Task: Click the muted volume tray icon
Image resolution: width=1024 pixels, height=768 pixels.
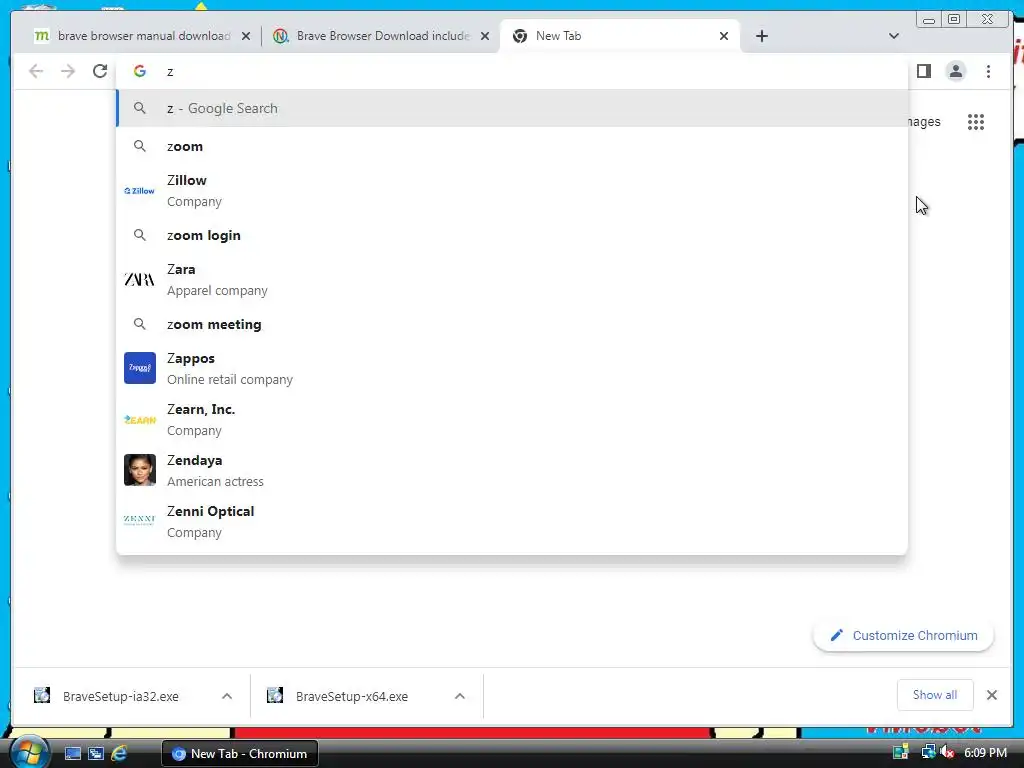Action: click(947, 752)
